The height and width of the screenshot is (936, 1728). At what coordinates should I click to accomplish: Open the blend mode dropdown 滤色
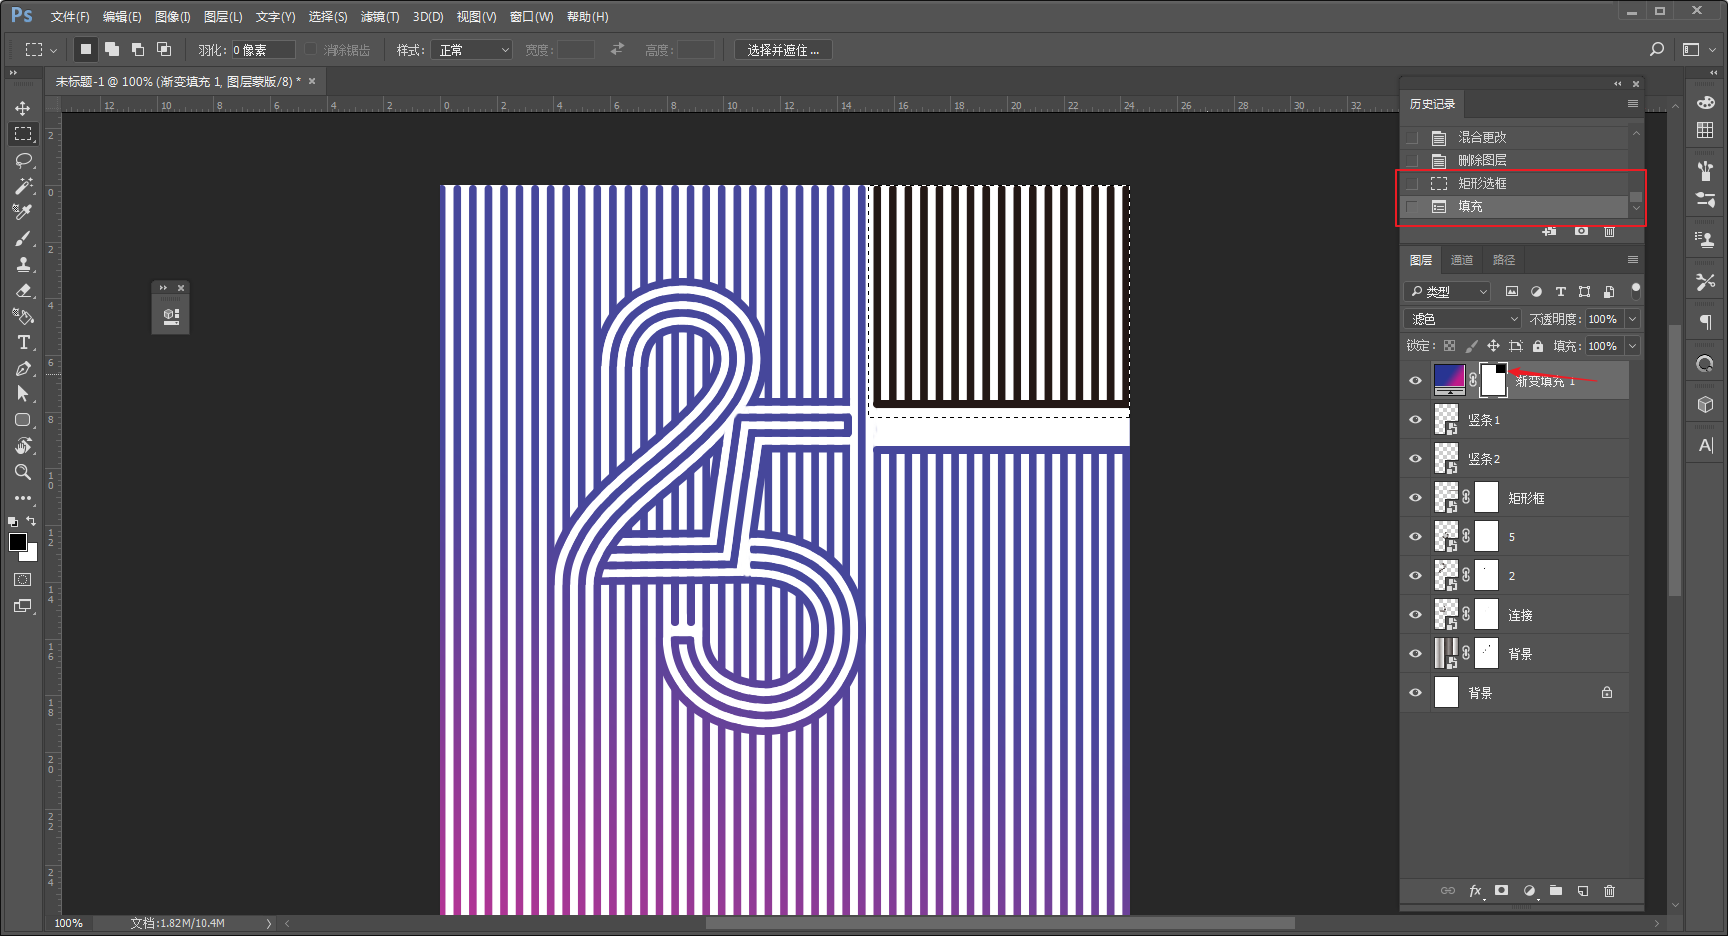click(1462, 319)
